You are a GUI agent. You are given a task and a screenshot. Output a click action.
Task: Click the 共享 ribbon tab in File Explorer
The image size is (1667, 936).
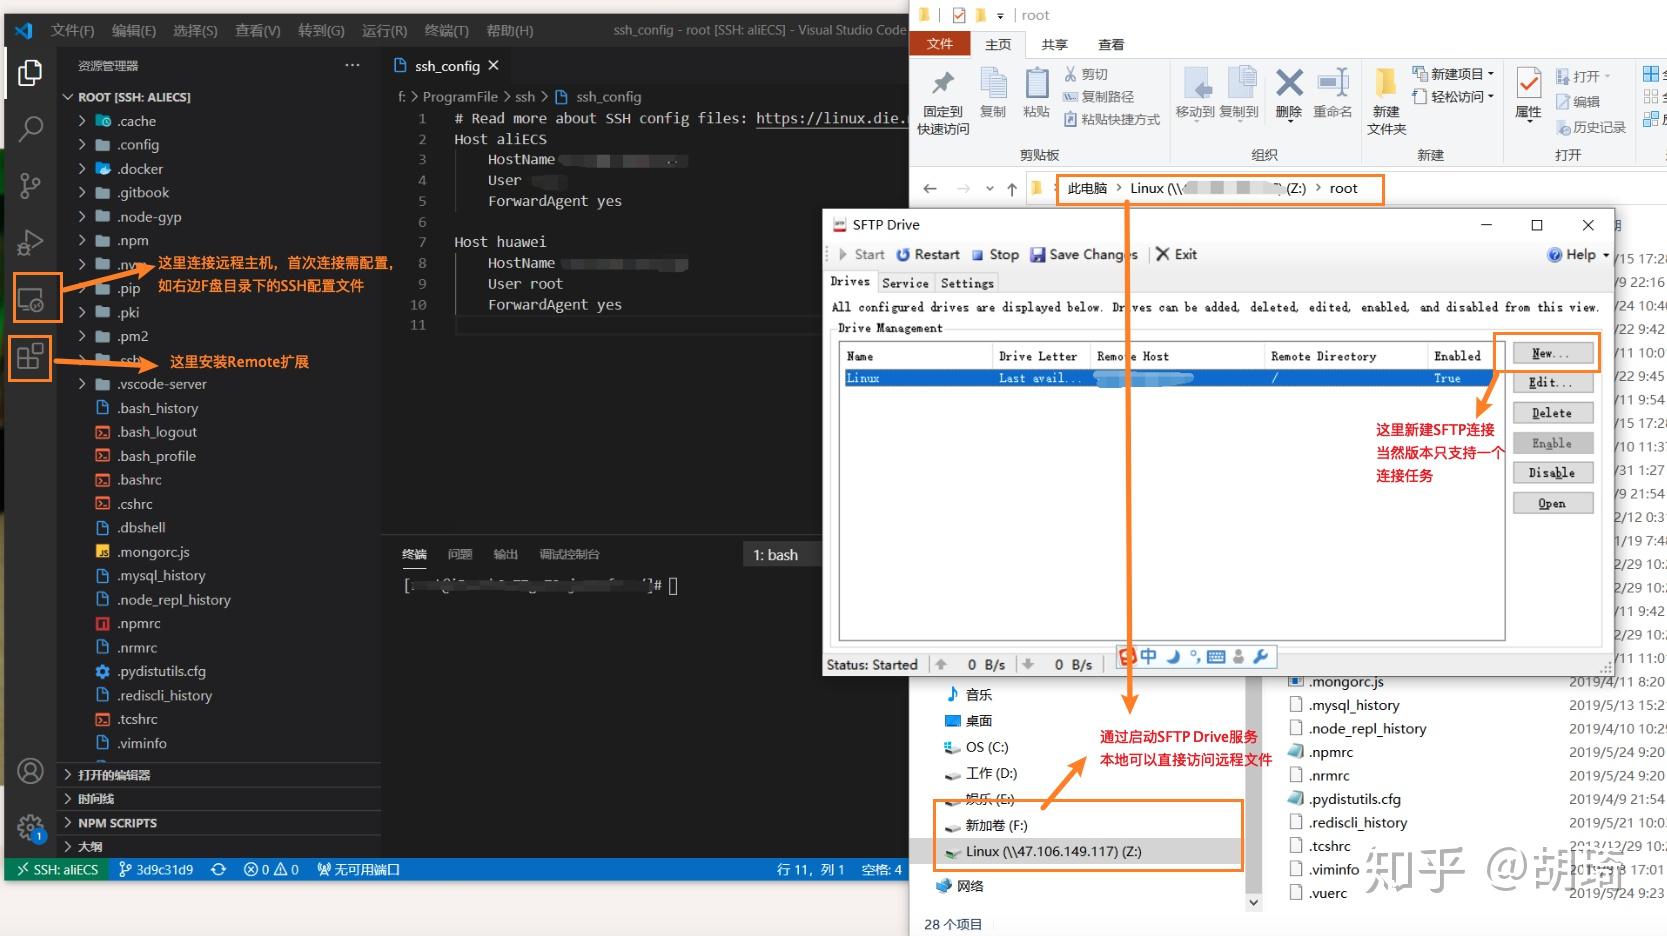tap(1054, 44)
